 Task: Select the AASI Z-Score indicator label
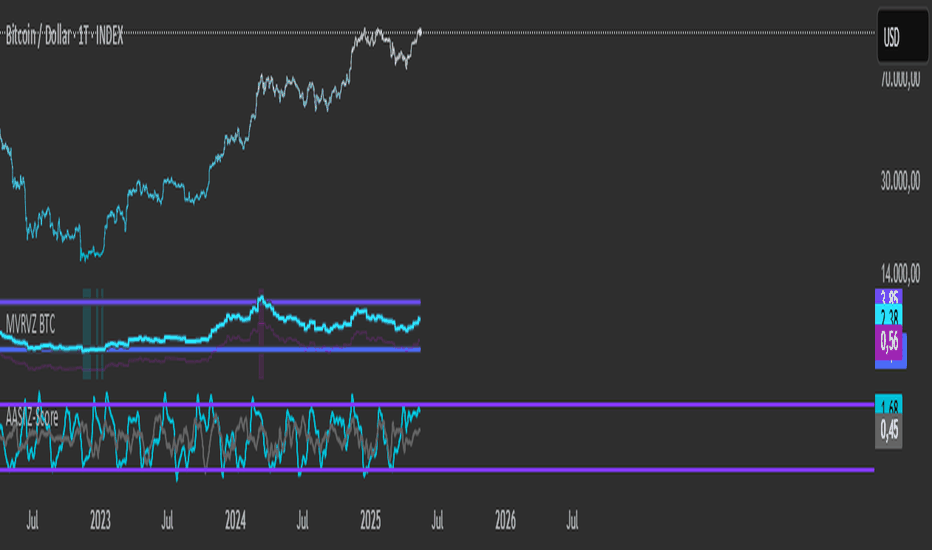tap(32, 417)
